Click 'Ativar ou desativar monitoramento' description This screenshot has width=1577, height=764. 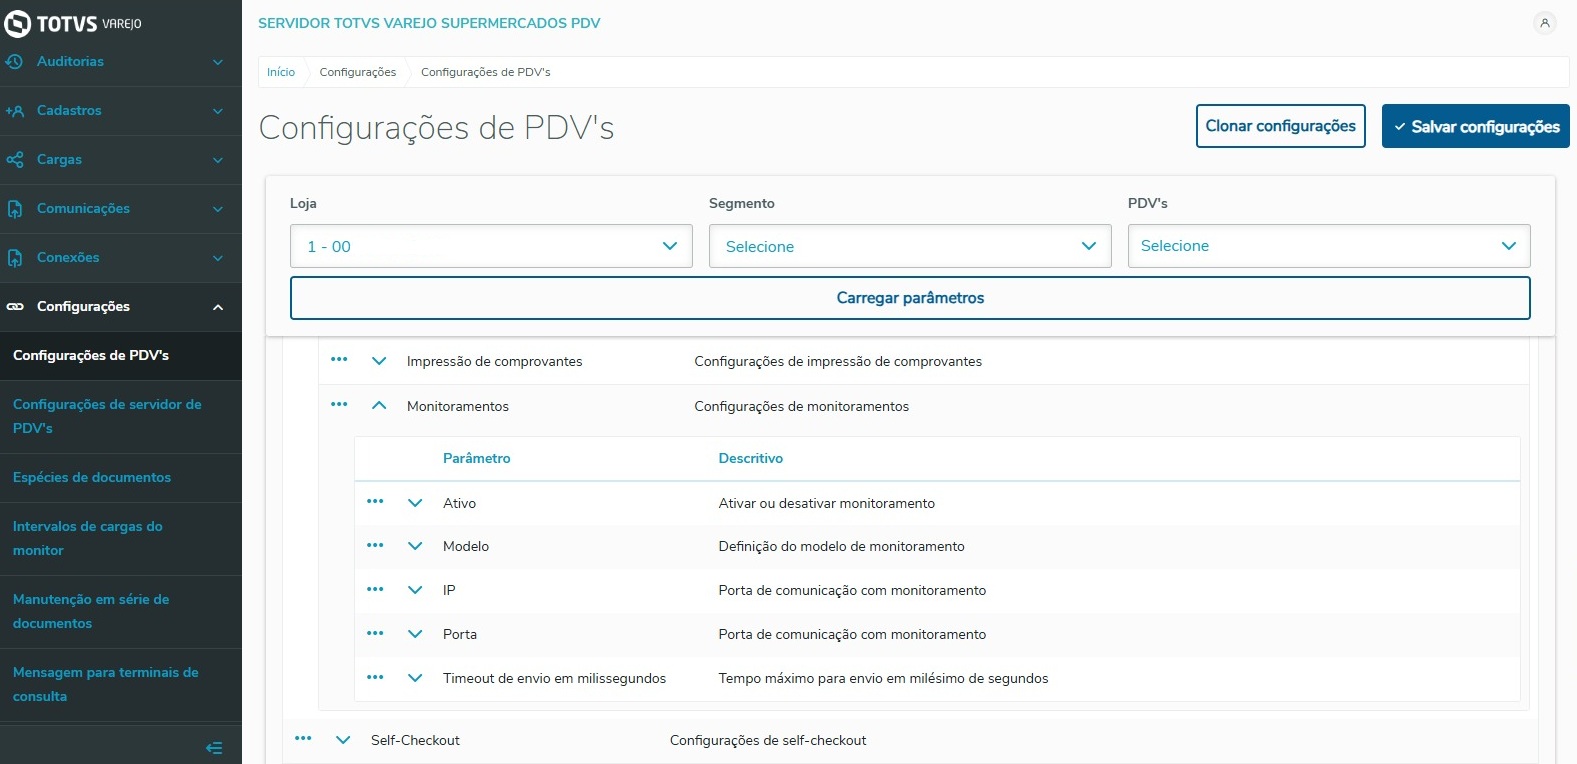(827, 503)
